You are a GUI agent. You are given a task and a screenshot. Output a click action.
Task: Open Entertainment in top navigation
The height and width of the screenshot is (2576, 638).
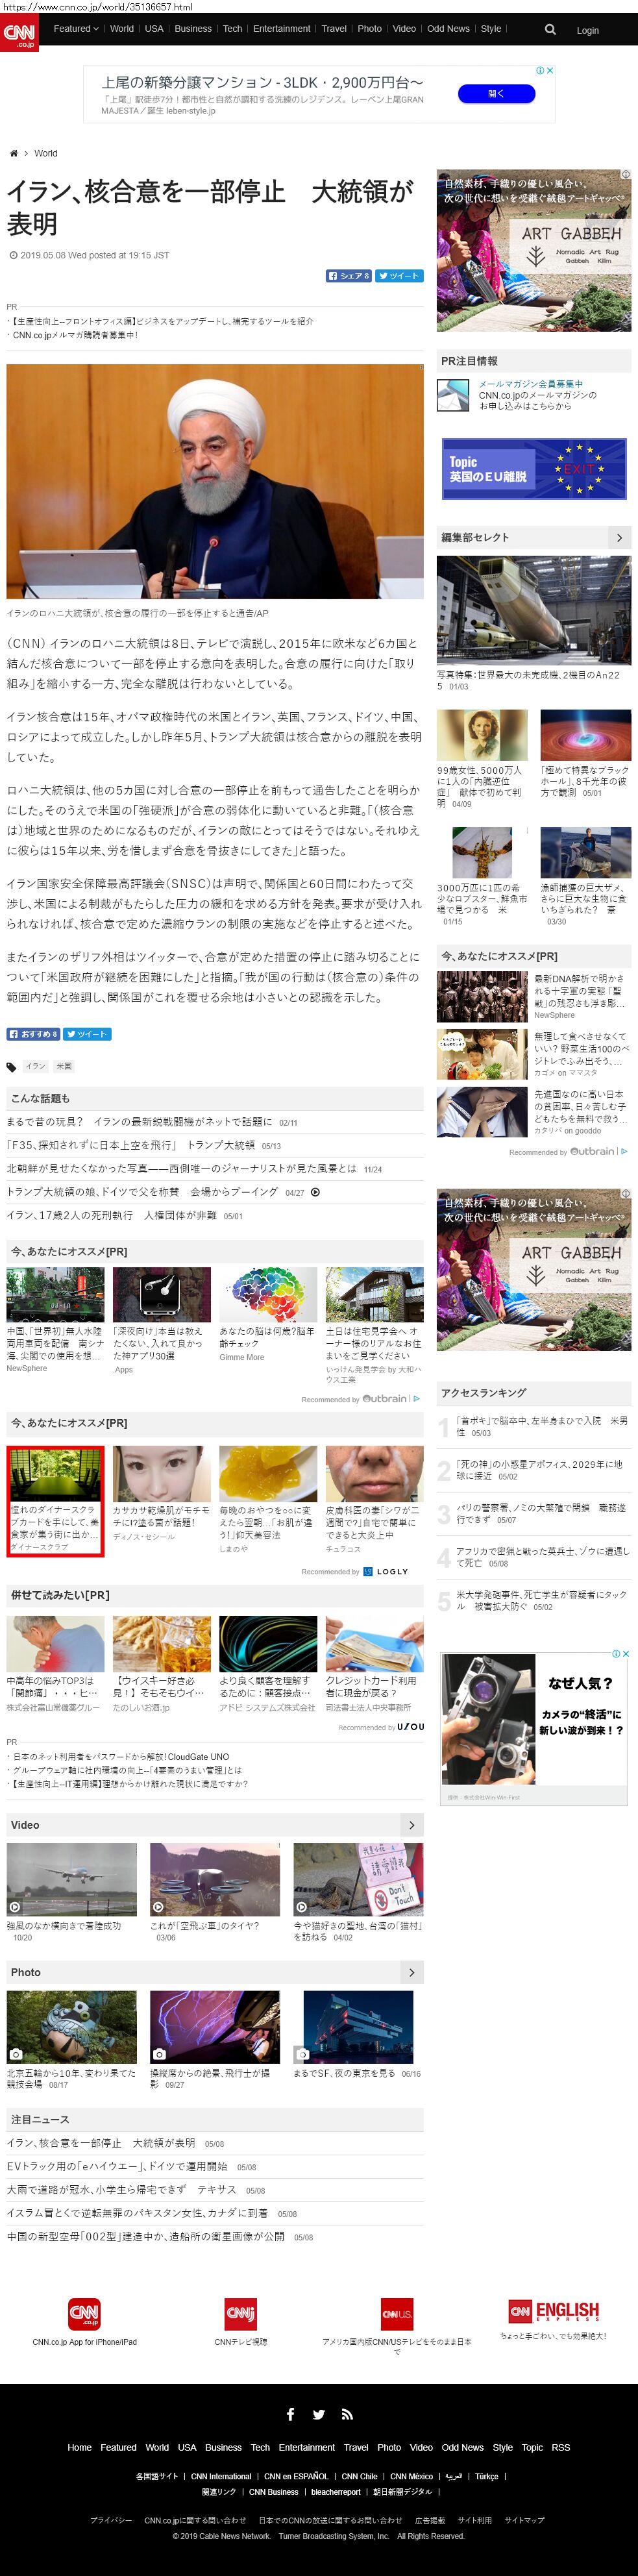point(281,29)
